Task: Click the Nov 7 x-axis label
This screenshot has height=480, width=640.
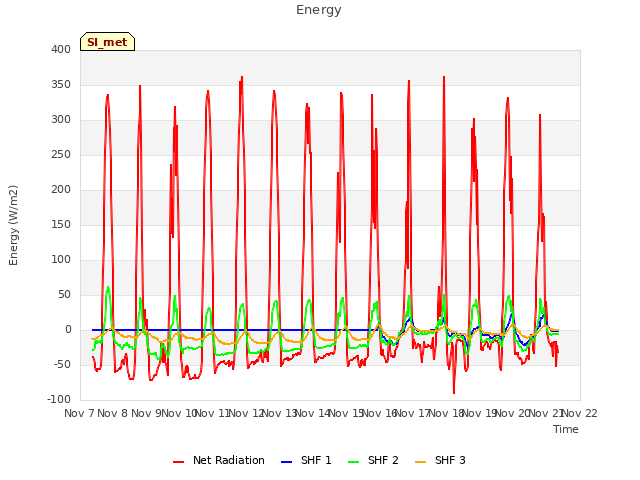Action: 79,413
